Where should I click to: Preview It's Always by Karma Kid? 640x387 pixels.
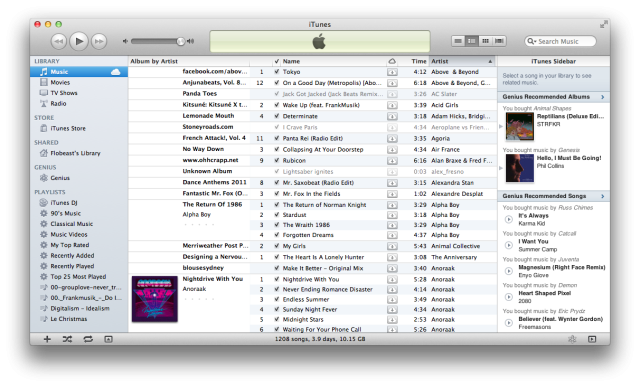tap(509, 220)
